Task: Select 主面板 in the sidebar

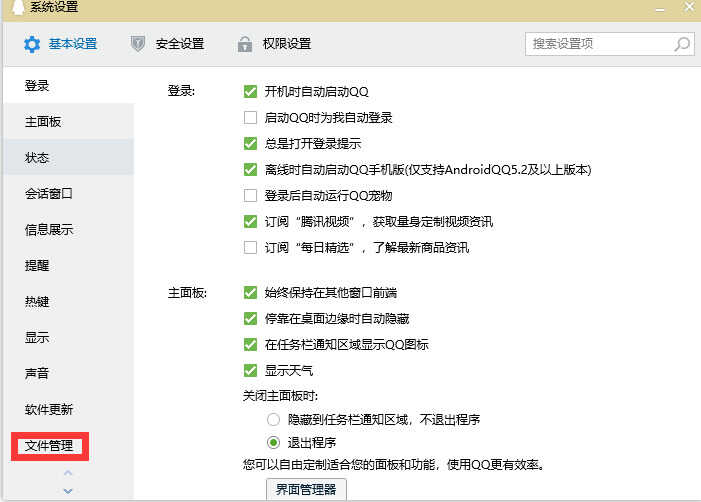Action: [x=68, y=121]
